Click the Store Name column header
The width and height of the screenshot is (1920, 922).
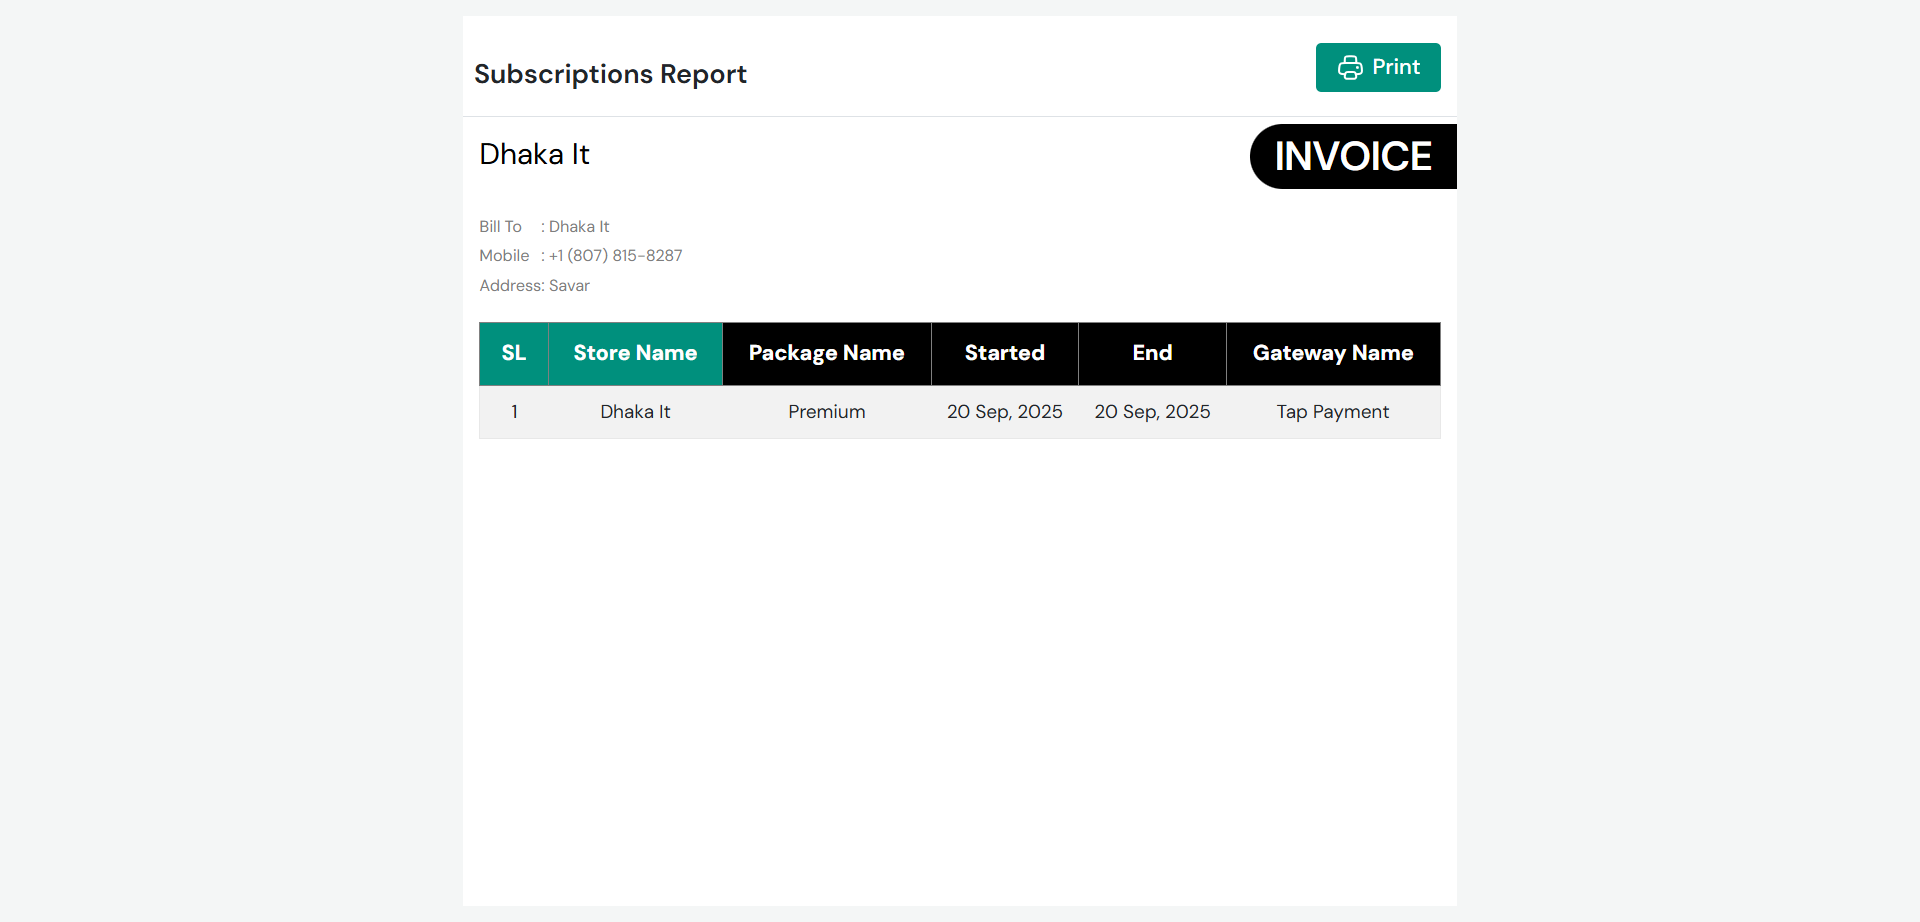[635, 353]
